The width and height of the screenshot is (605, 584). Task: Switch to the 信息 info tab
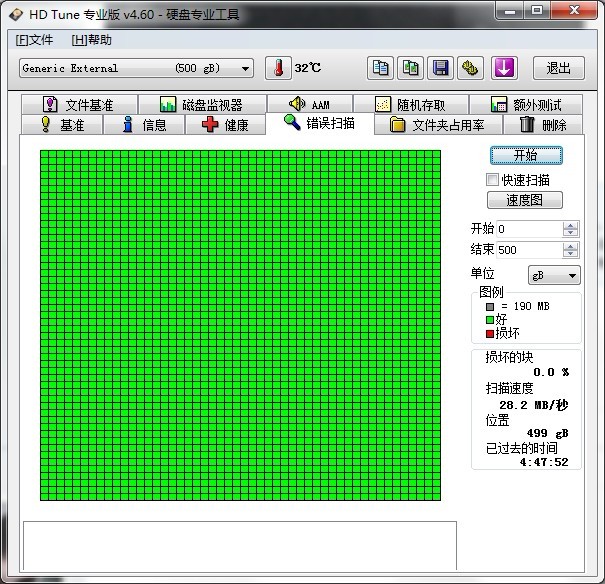tap(144, 125)
